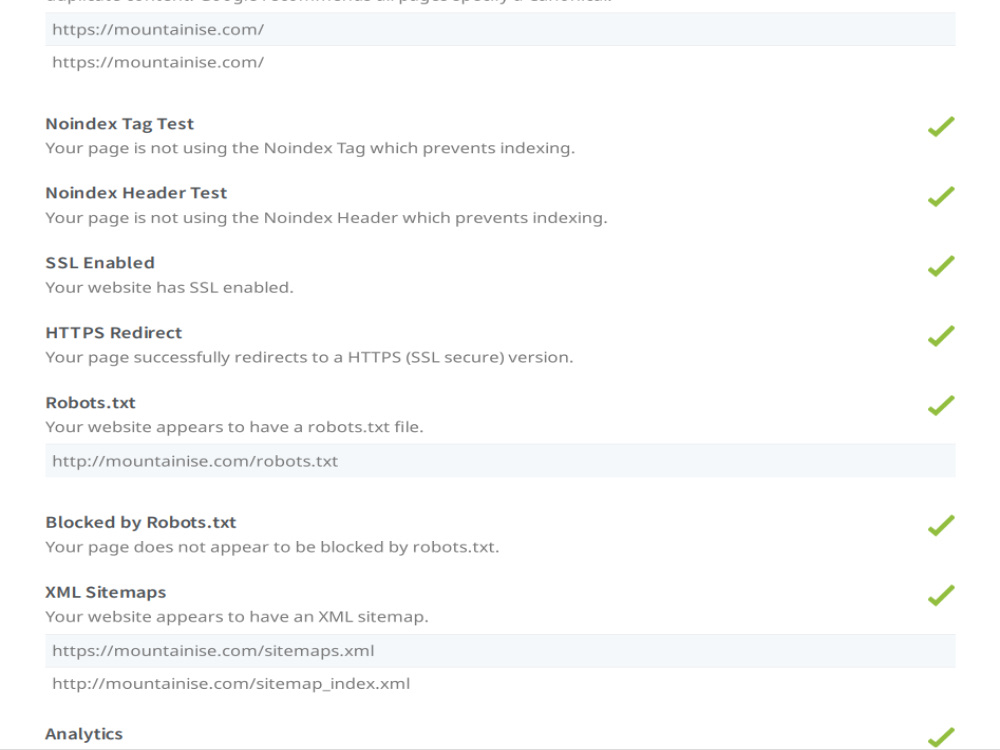Click the Blocked by Robots.txt checkmark
This screenshot has width=1000, height=750.
coord(941,526)
